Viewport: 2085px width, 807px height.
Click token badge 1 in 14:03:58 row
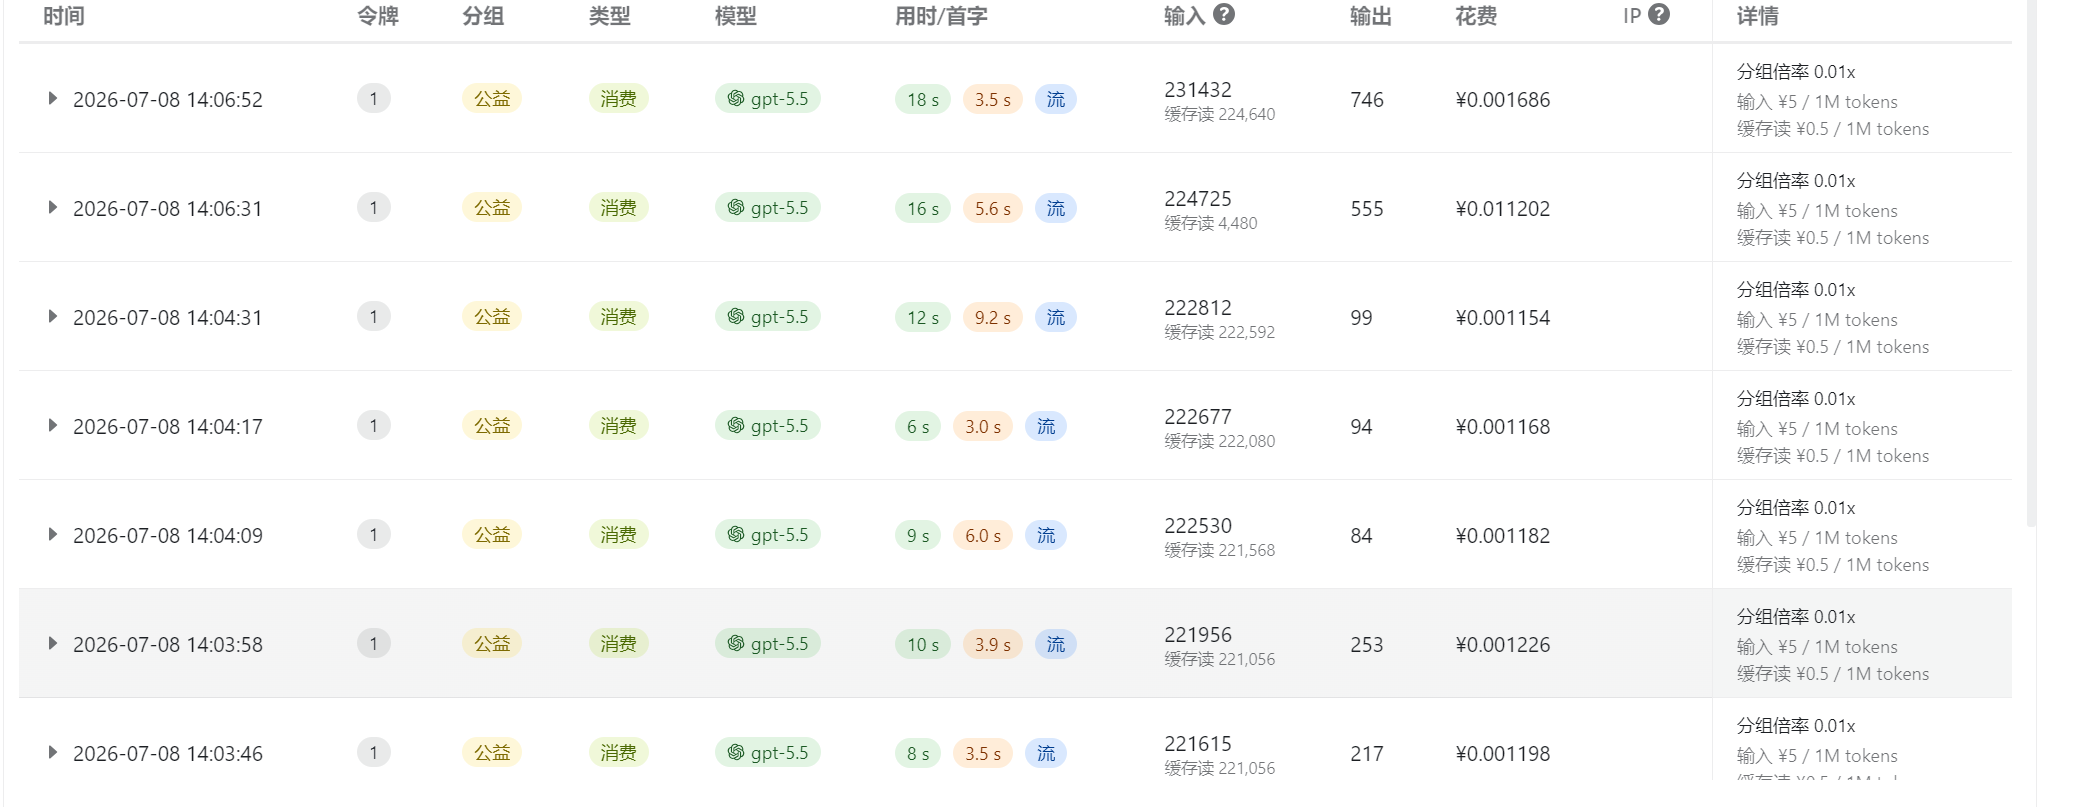(x=374, y=644)
